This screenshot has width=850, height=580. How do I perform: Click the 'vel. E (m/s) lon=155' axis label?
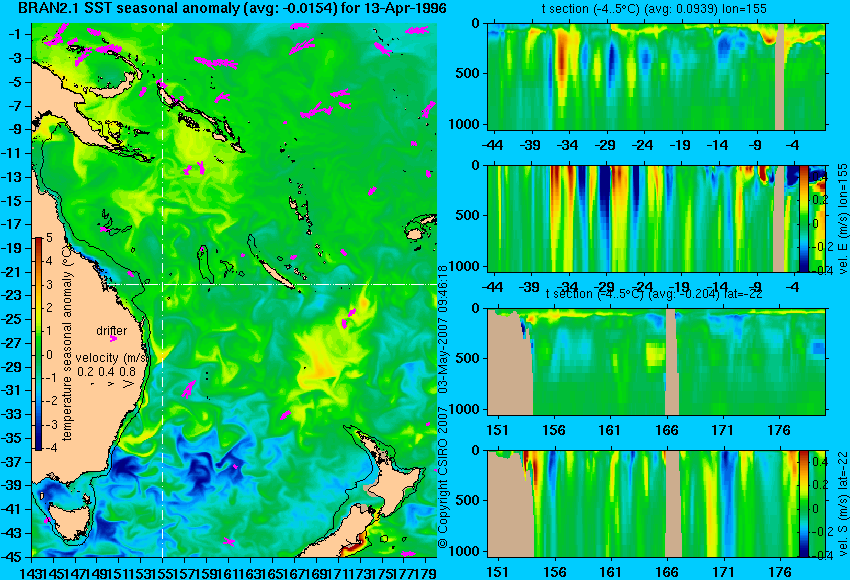click(843, 220)
